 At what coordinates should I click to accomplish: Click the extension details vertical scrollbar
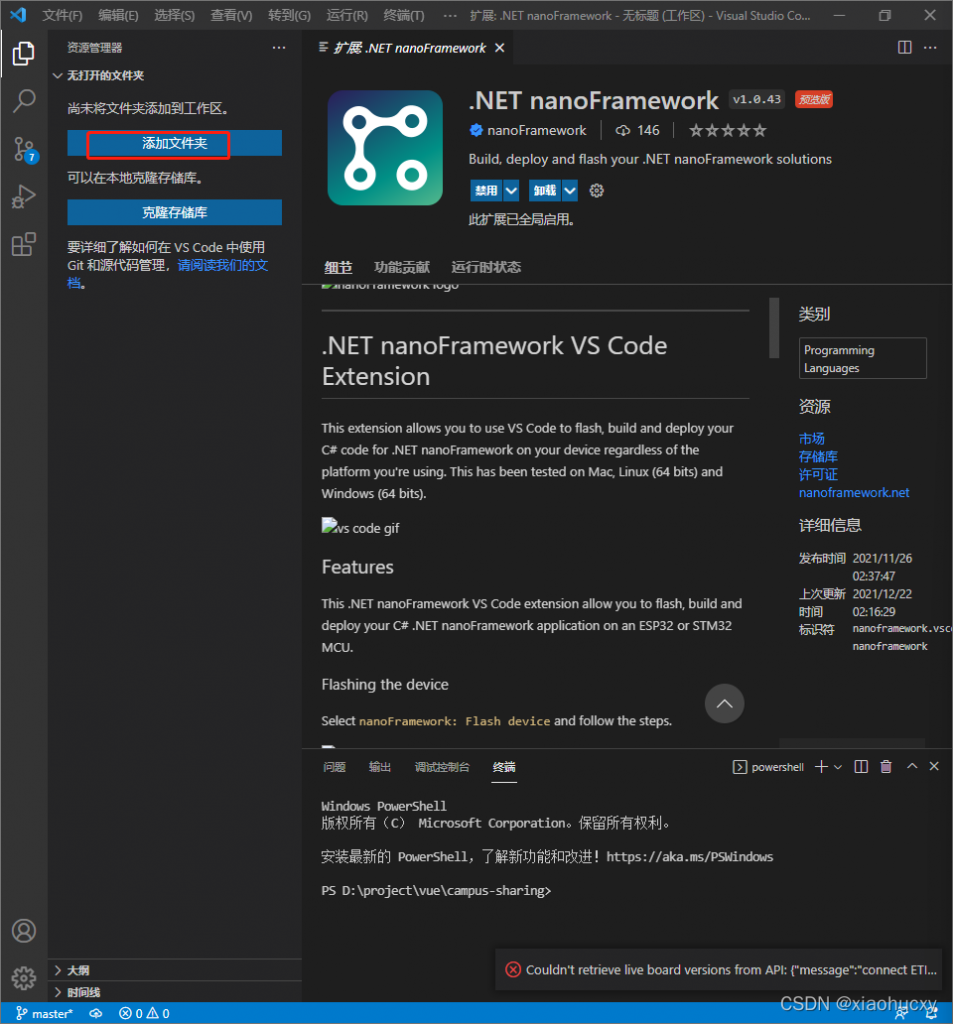click(774, 328)
